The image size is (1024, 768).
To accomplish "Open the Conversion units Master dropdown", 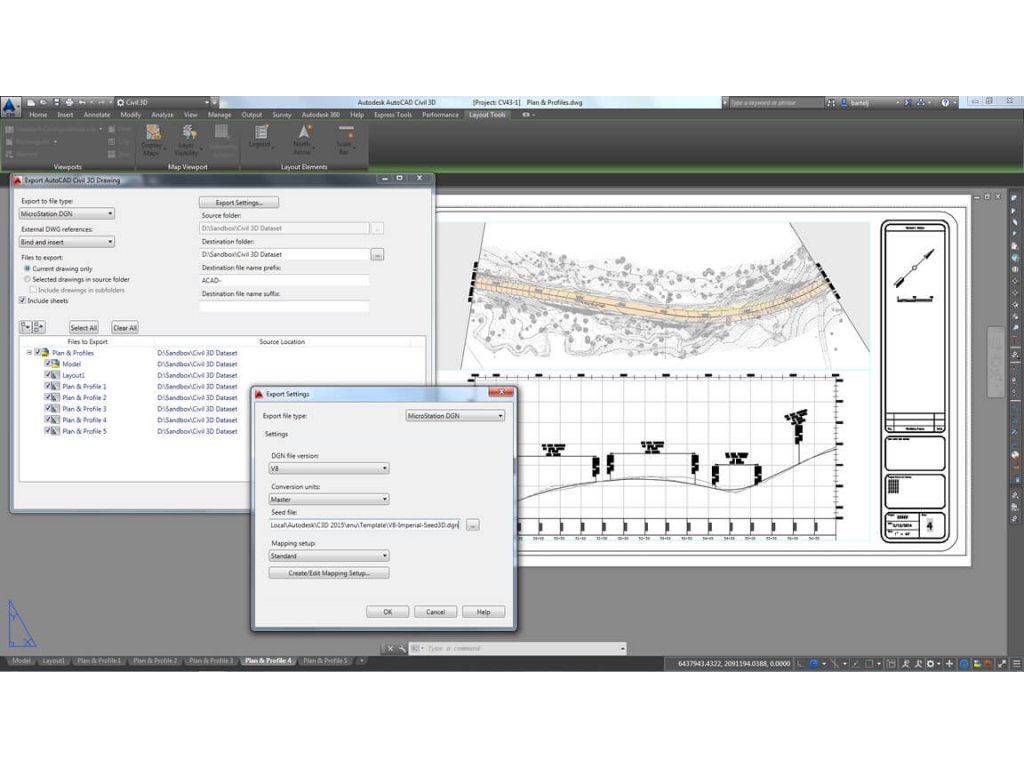I will (329, 499).
